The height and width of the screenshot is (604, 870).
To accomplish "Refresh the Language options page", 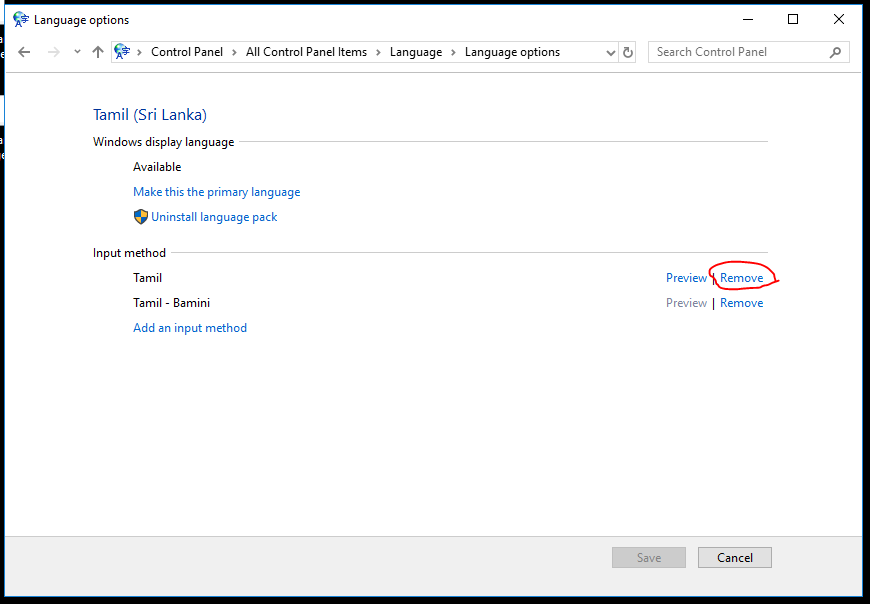I will point(628,52).
